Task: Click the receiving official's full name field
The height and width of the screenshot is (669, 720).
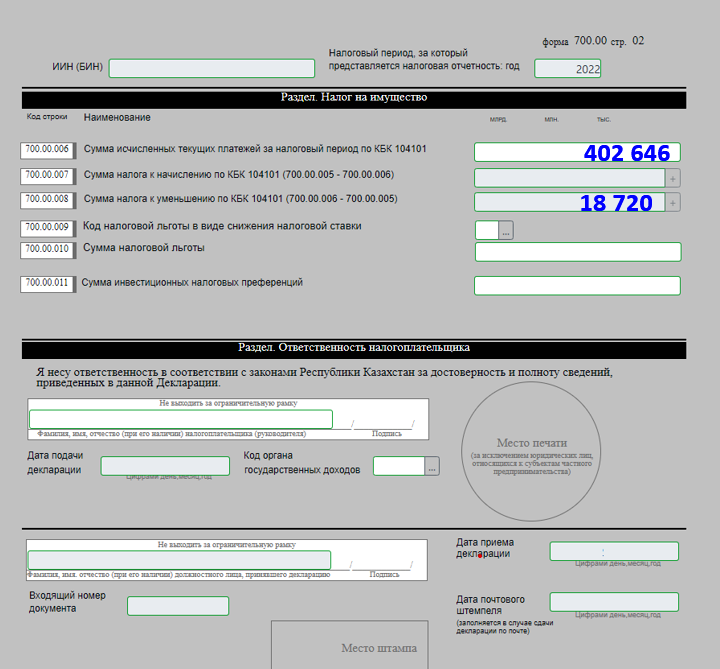Action: coord(179,560)
